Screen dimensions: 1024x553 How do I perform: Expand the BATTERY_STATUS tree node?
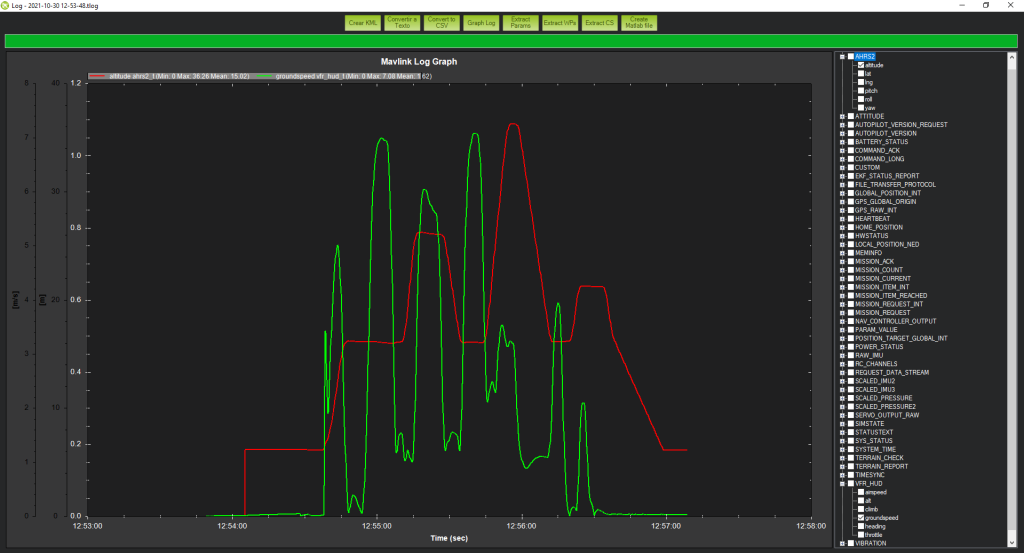tap(842, 142)
